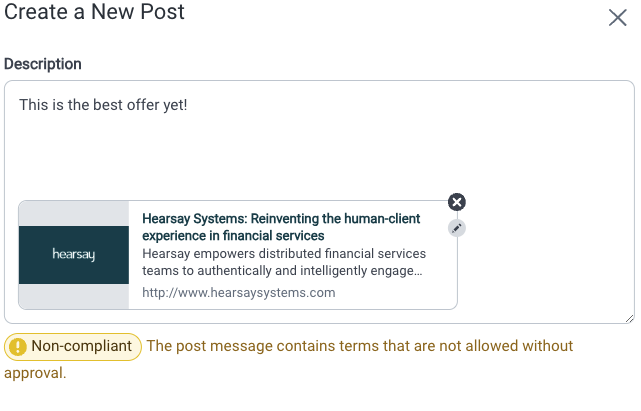Open the Hearsay Systems preview title
The height and width of the screenshot is (411, 641).
[x=281, y=227]
